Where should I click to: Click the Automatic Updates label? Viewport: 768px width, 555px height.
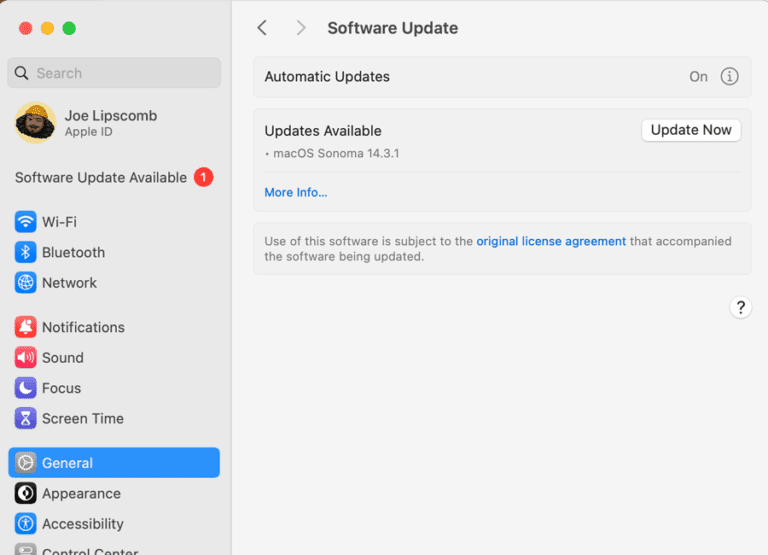(x=327, y=76)
